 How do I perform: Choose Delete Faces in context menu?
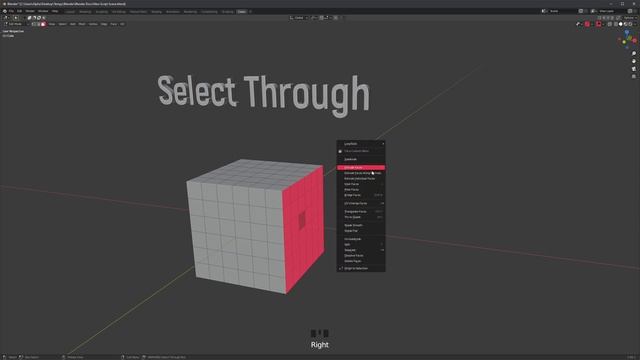(x=361, y=261)
